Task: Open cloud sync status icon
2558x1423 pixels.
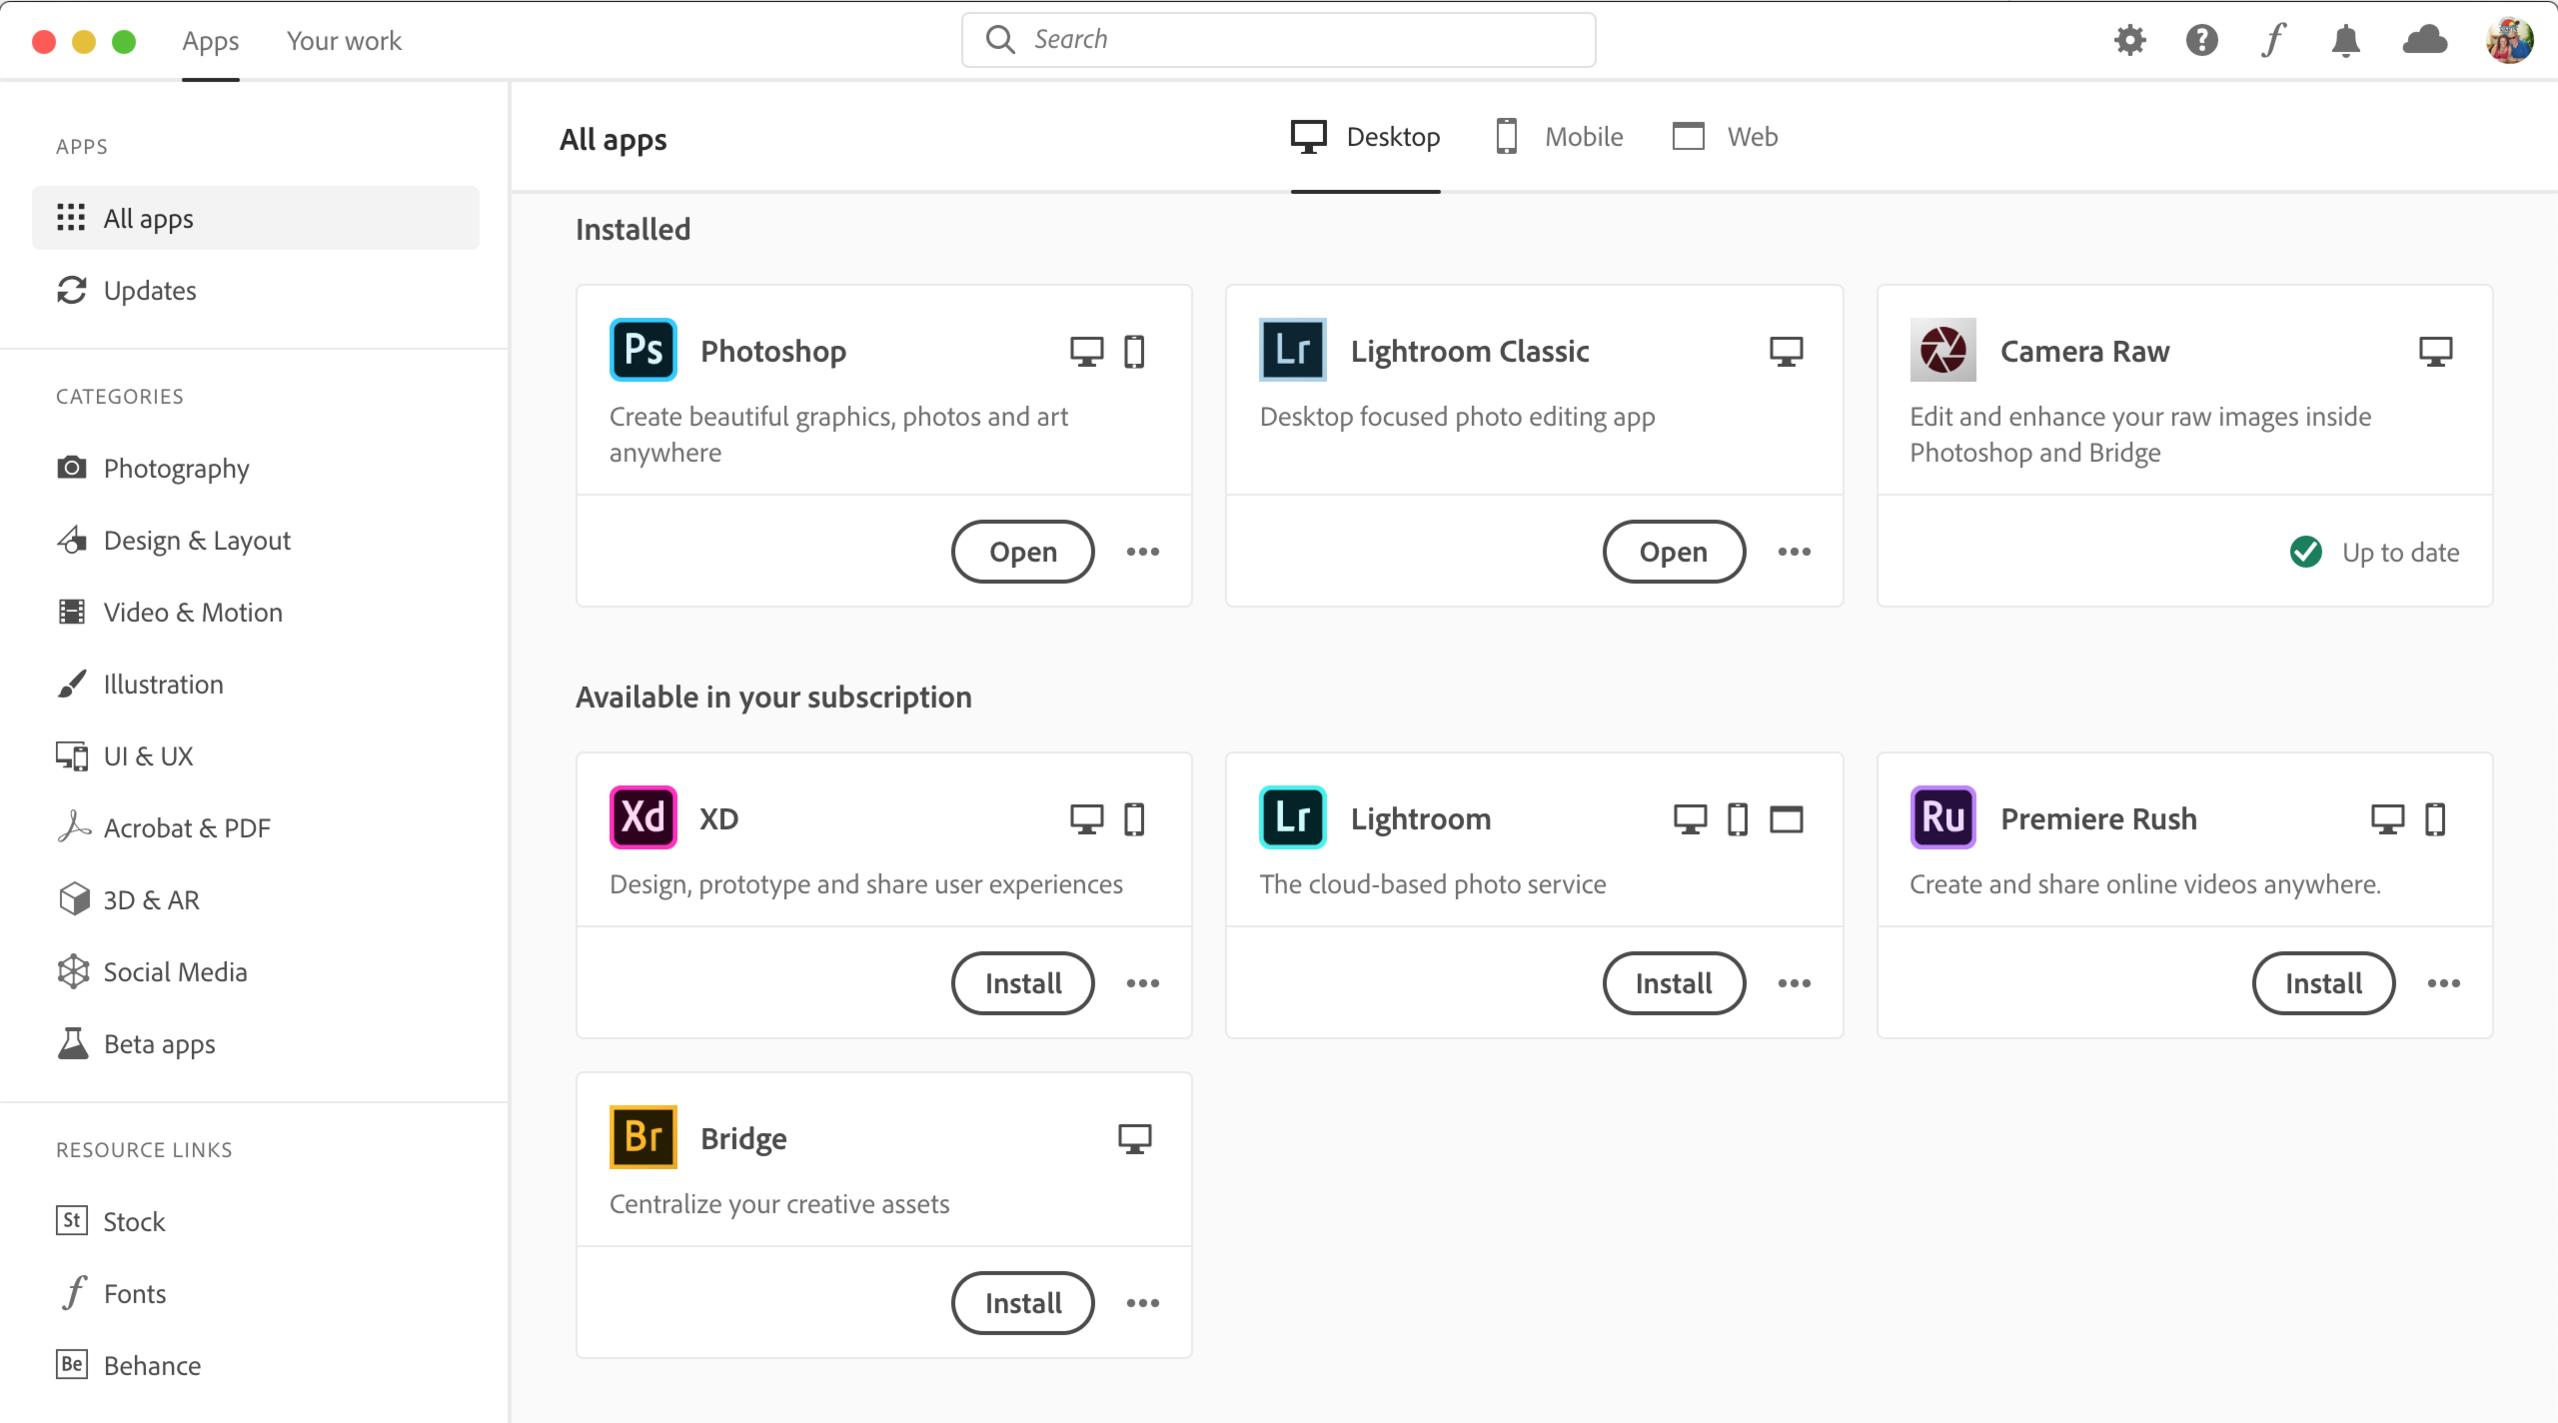Action: pos(2424,40)
